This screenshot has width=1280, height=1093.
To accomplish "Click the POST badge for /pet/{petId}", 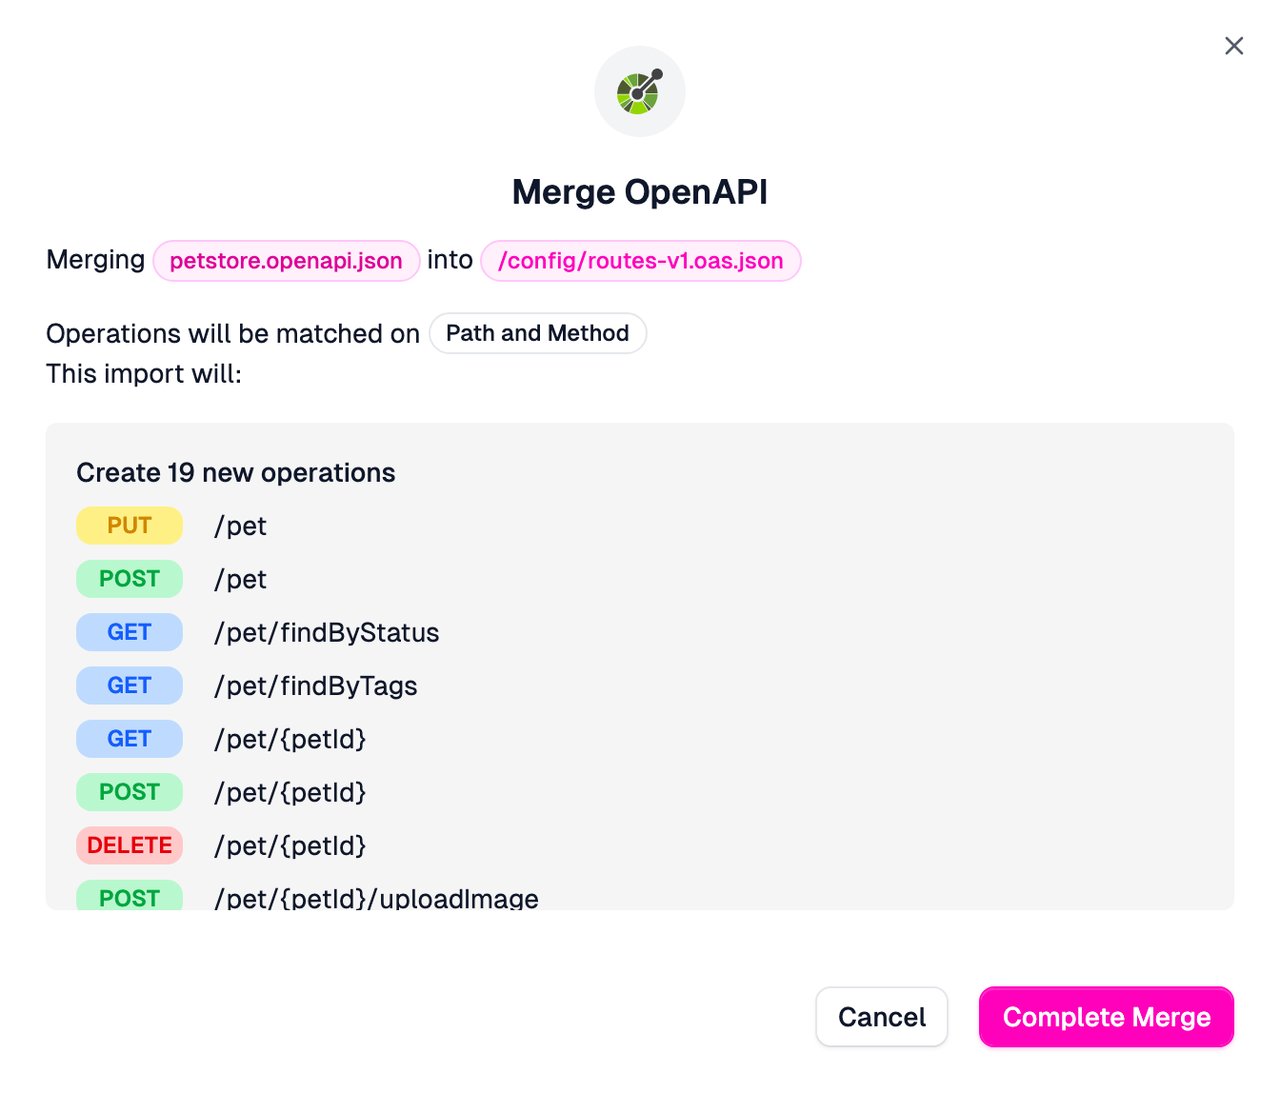I will coord(130,792).
